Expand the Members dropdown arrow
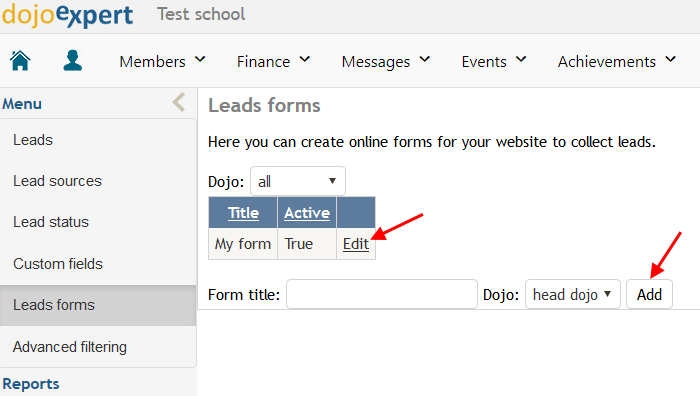700x396 pixels. [200, 59]
